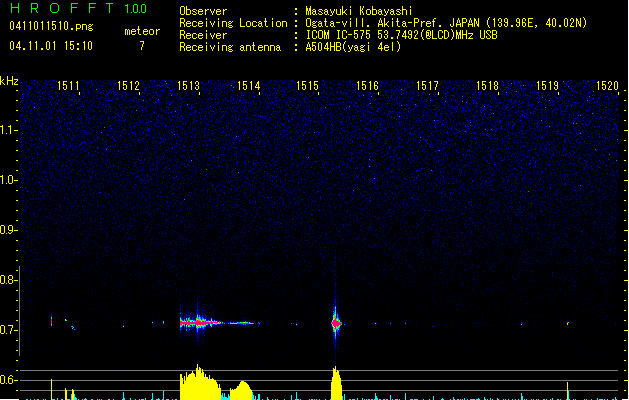Click the 0.7 frequency axis label
The image size is (629, 400).
click(9, 330)
